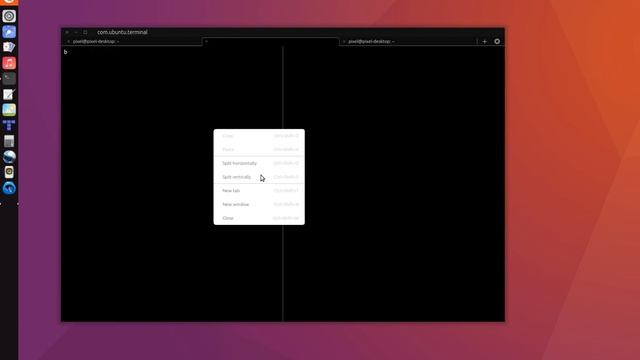Open the Gallery photo app in the dock
The width and height of the screenshot is (640, 360).
(9, 110)
